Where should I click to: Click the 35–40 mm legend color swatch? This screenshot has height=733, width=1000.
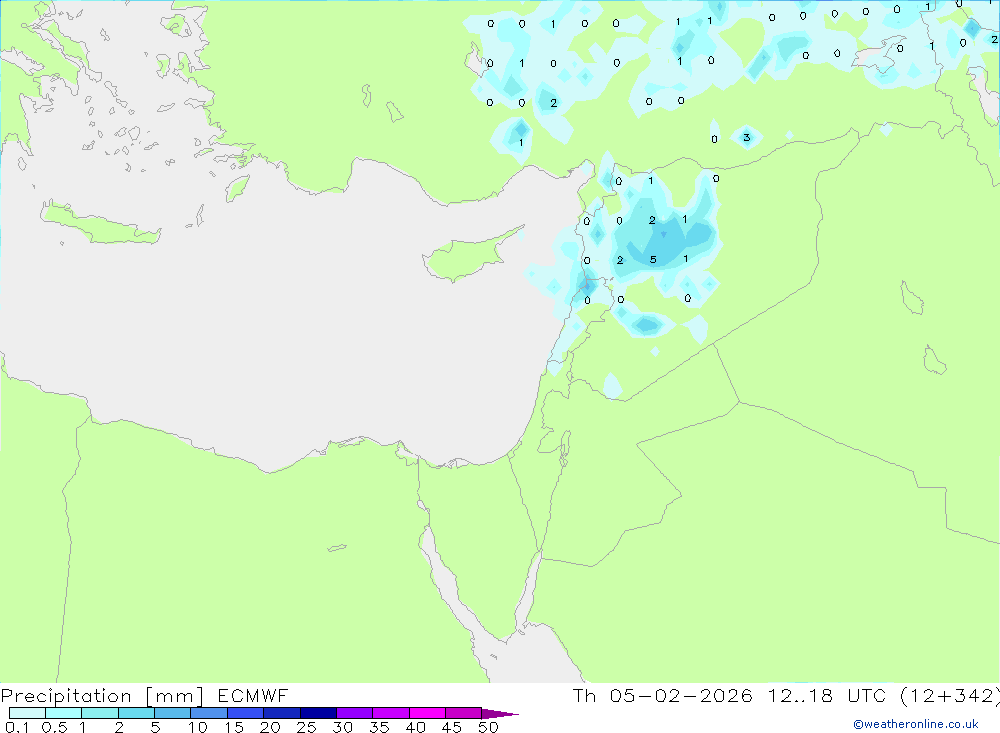tap(391, 713)
